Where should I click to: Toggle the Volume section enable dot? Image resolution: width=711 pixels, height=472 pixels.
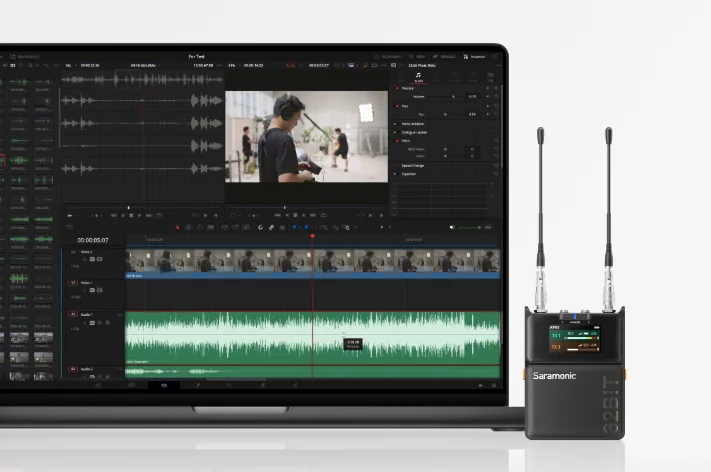(397, 88)
